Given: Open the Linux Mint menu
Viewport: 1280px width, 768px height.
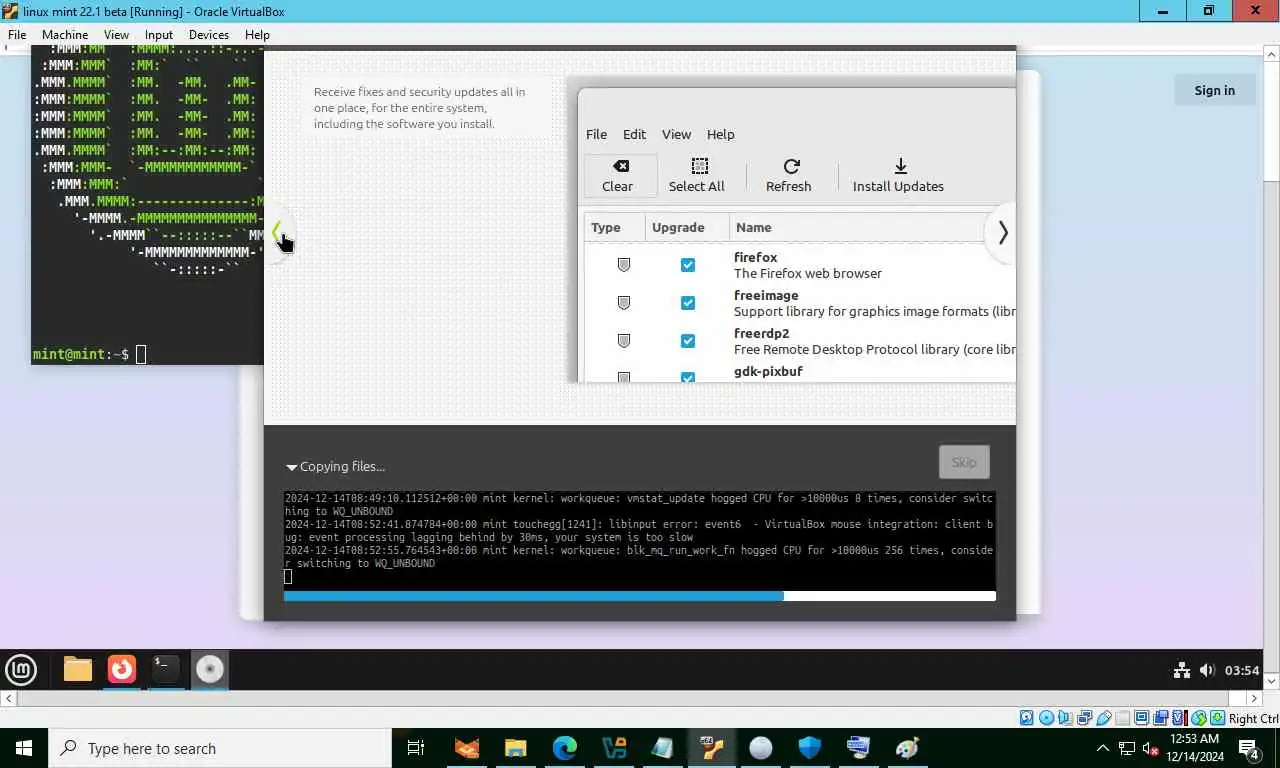Looking at the screenshot, I should (21, 669).
